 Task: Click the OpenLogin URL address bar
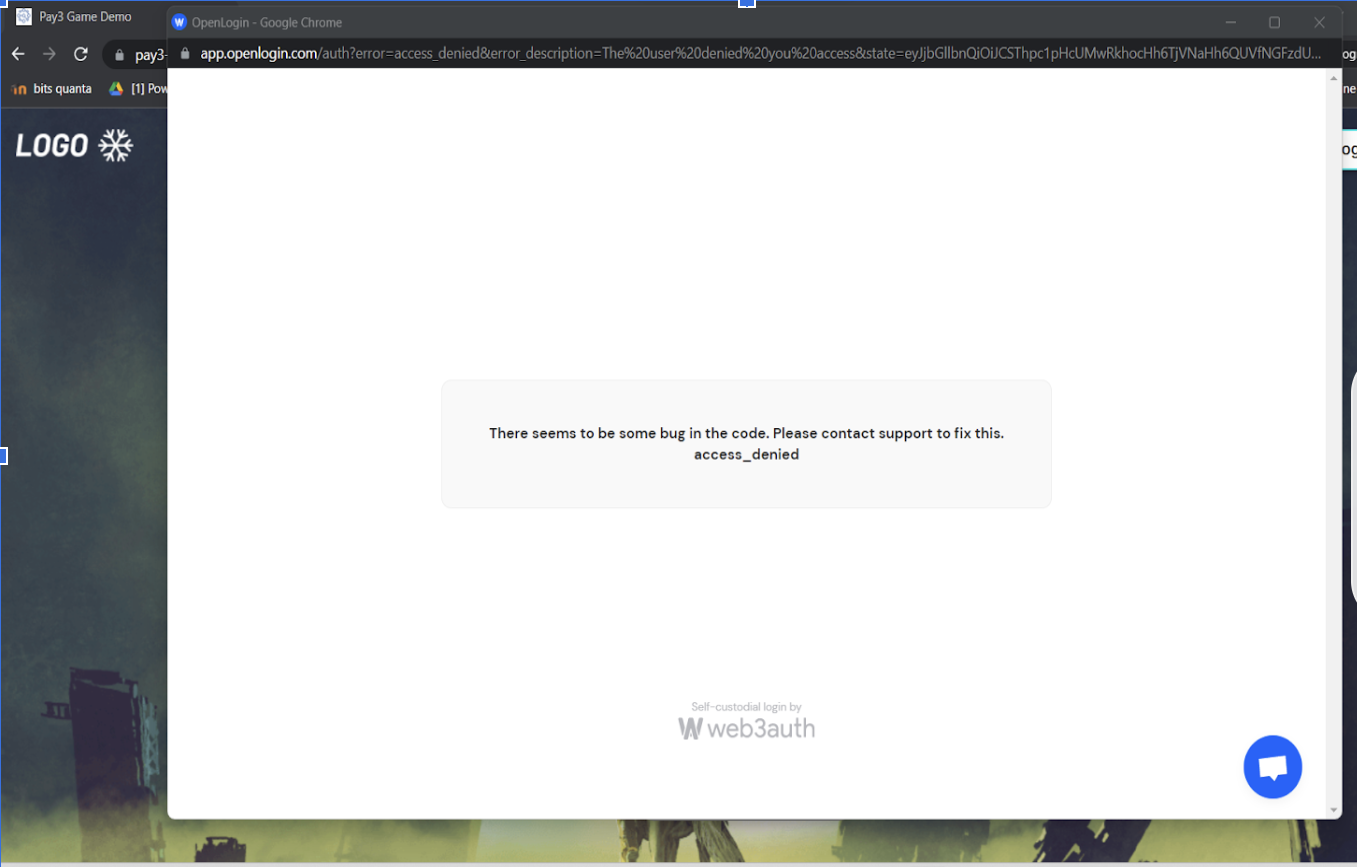(x=600, y=54)
